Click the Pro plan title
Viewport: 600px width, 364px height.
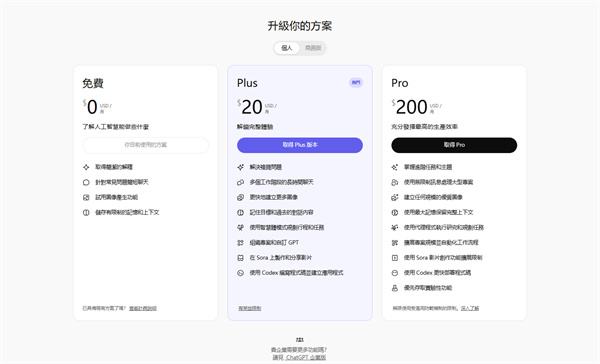click(x=399, y=83)
